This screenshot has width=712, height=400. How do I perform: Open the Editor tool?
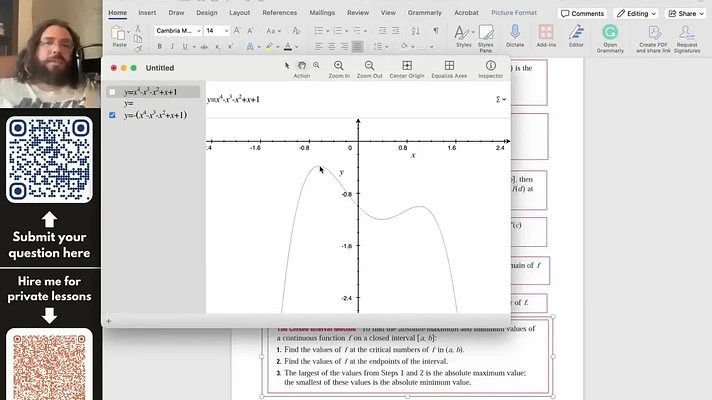576,36
